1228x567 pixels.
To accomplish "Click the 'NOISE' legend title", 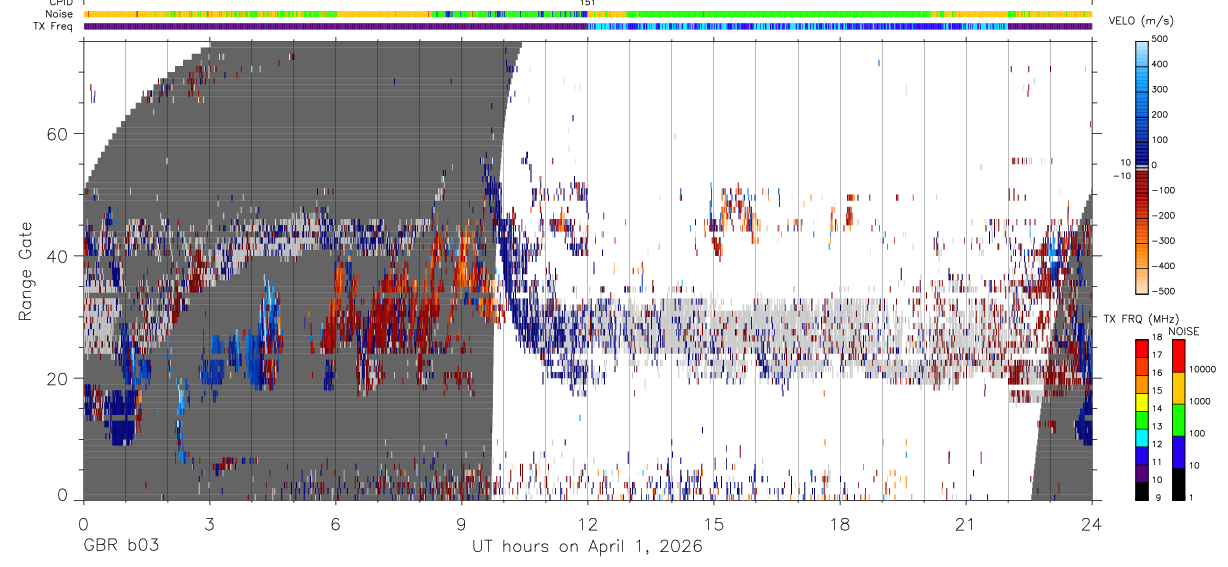I will [x=1185, y=331].
